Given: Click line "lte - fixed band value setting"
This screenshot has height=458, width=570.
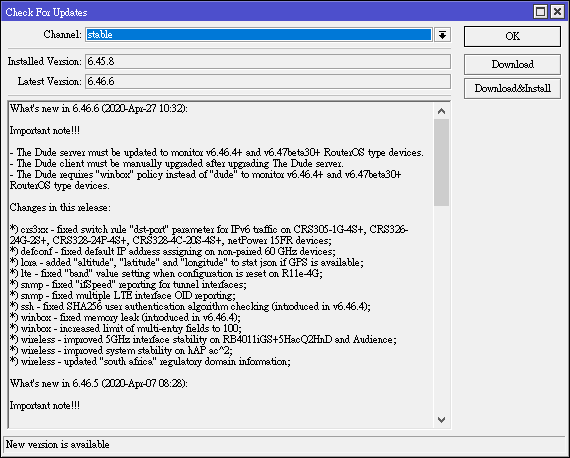Looking at the screenshot, I should (166, 273).
